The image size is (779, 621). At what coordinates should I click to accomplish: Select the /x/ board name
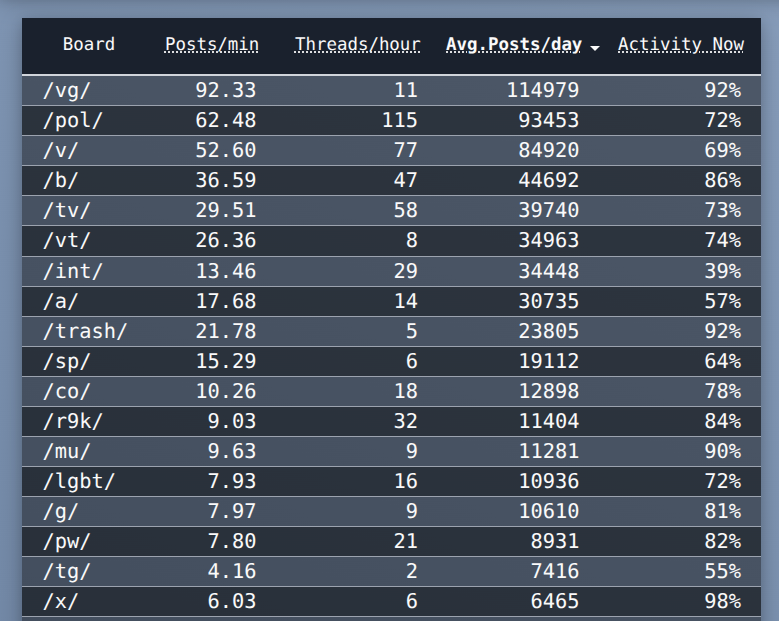click(x=61, y=602)
